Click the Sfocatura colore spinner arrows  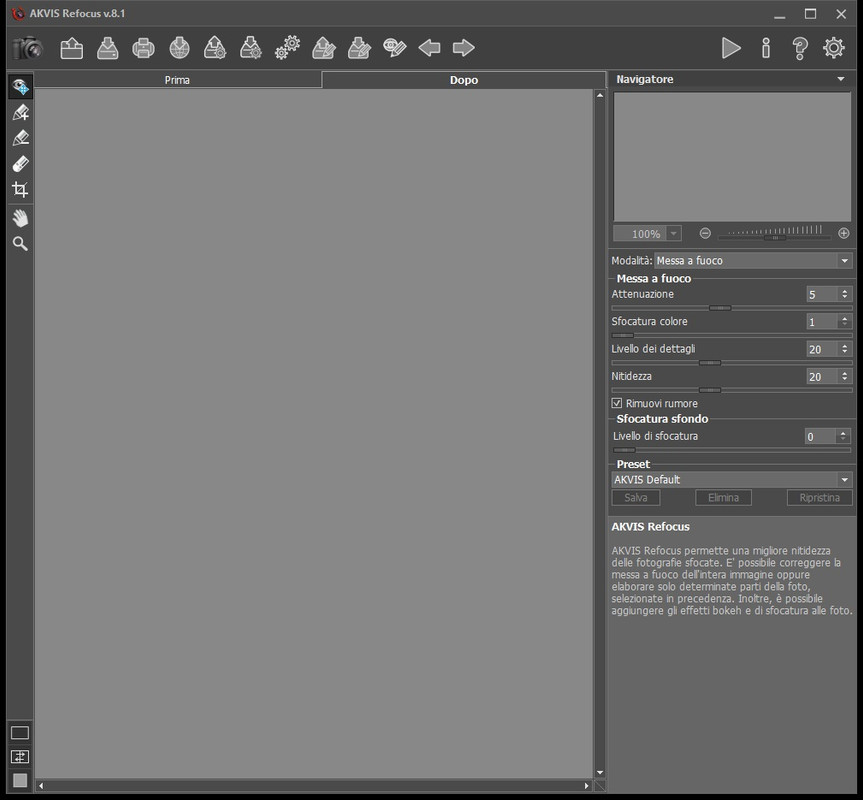tap(844, 321)
